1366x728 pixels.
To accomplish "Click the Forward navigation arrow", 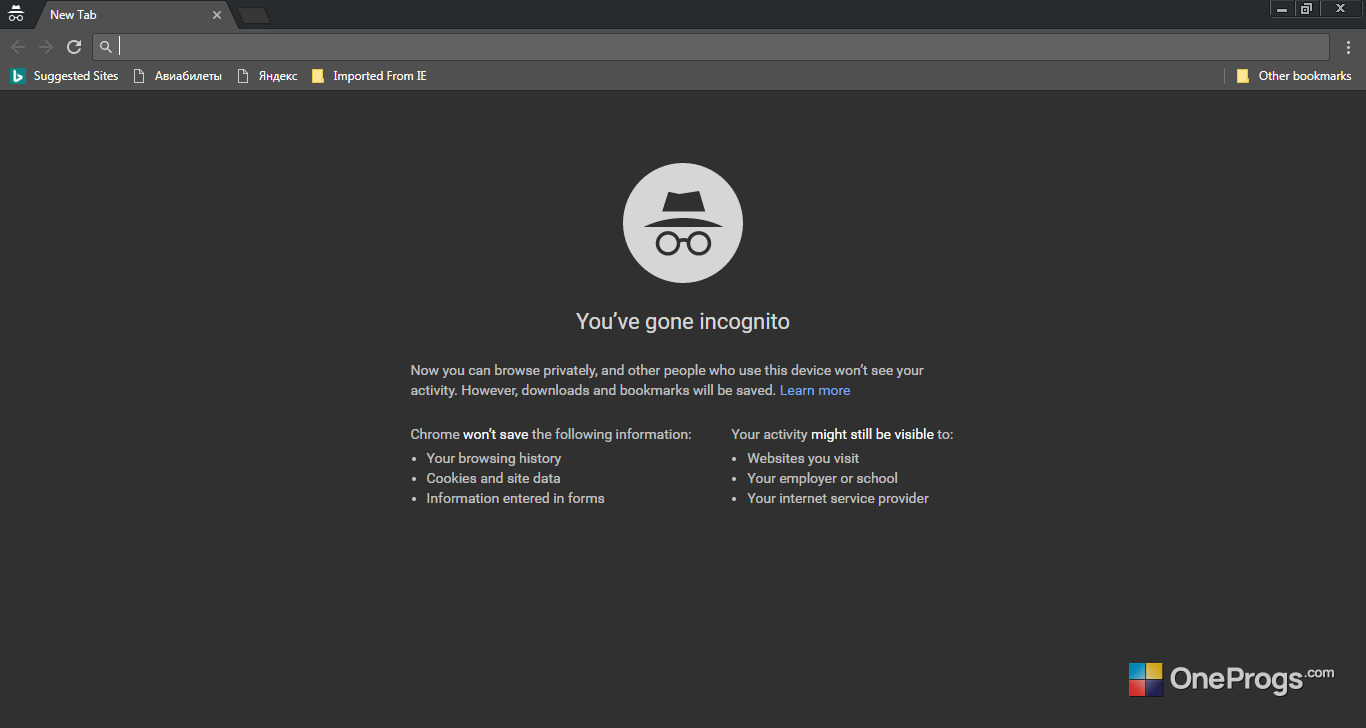I will [46, 47].
